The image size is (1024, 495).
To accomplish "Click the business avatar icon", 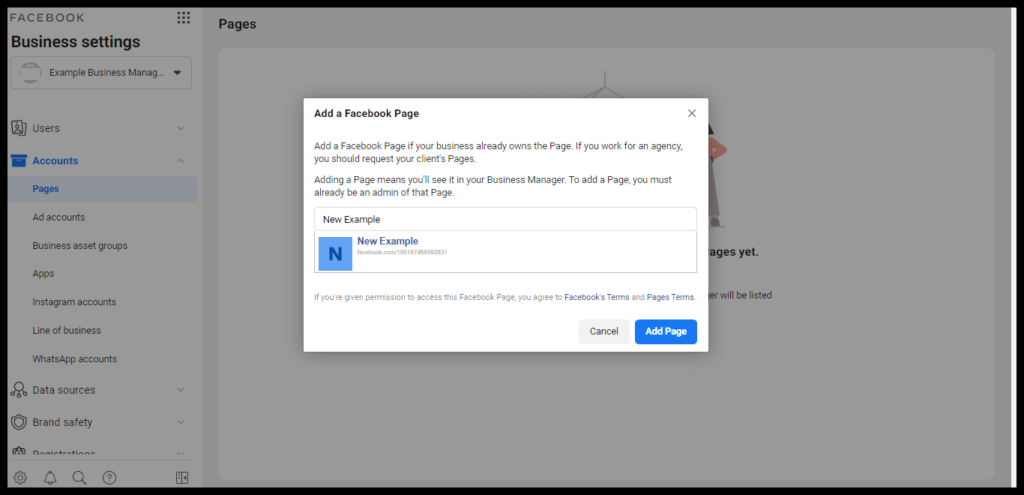I will point(31,72).
